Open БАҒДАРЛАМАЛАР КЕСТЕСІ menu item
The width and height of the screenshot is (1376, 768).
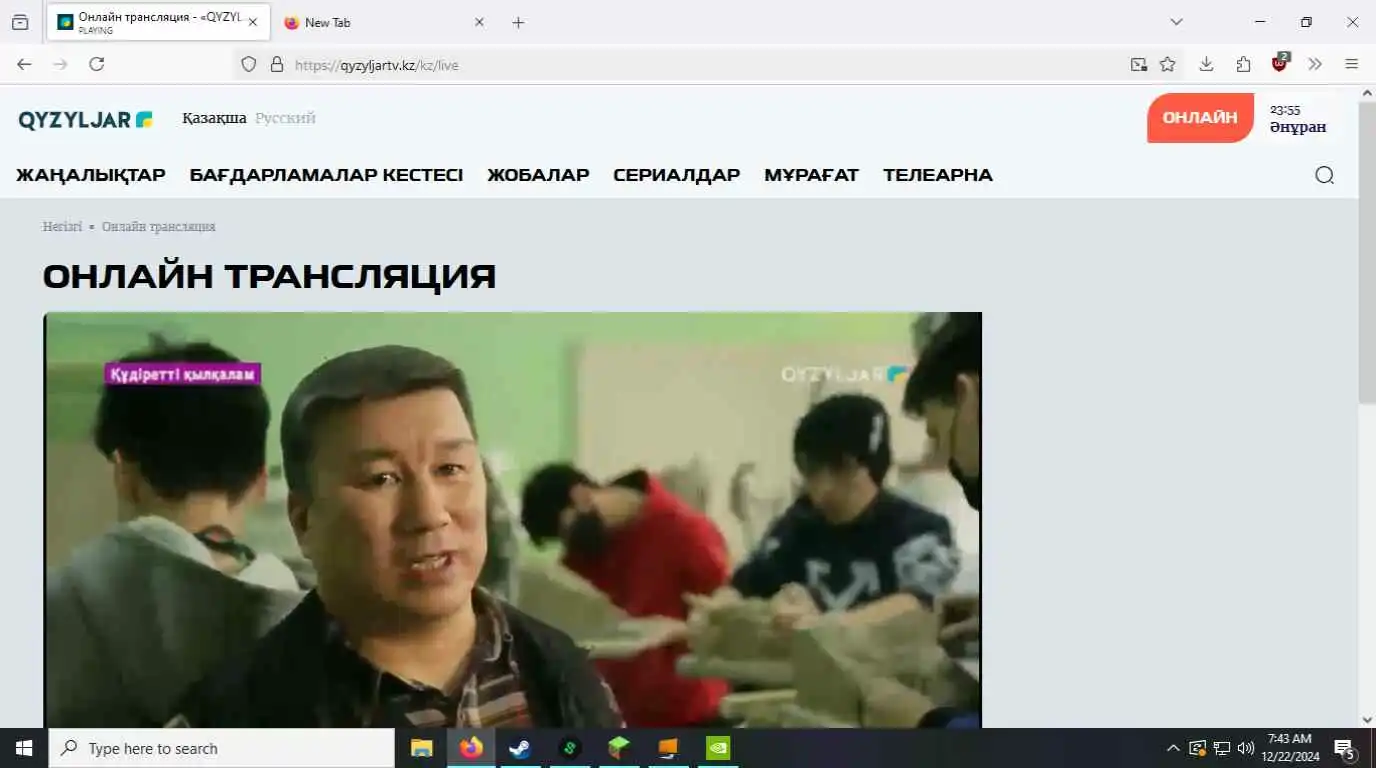pyautogui.click(x=326, y=175)
